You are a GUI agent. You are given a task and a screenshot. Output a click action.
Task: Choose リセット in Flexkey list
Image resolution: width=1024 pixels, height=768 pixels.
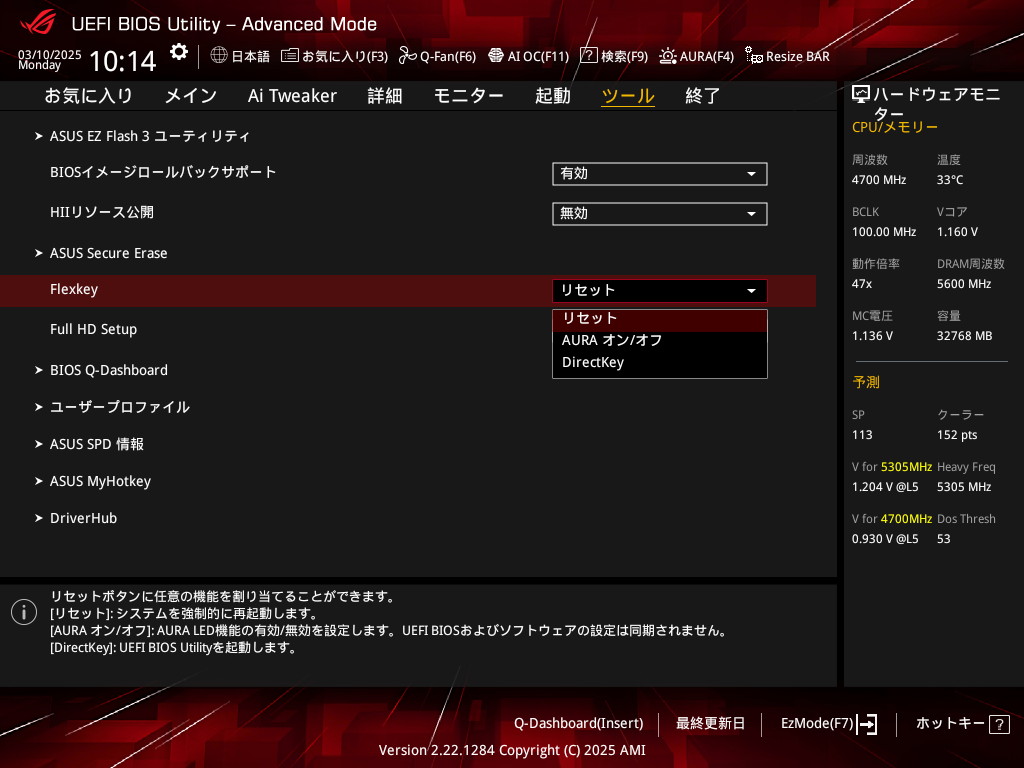coord(660,319)
